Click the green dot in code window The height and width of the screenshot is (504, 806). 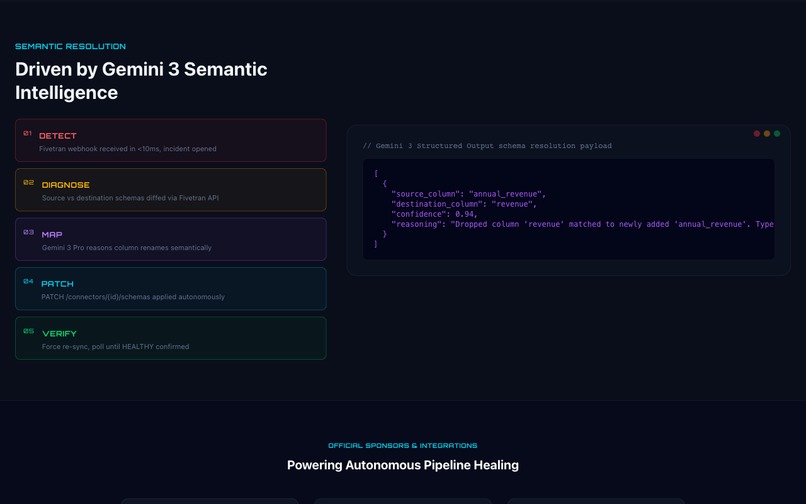(x=777, y=134)
